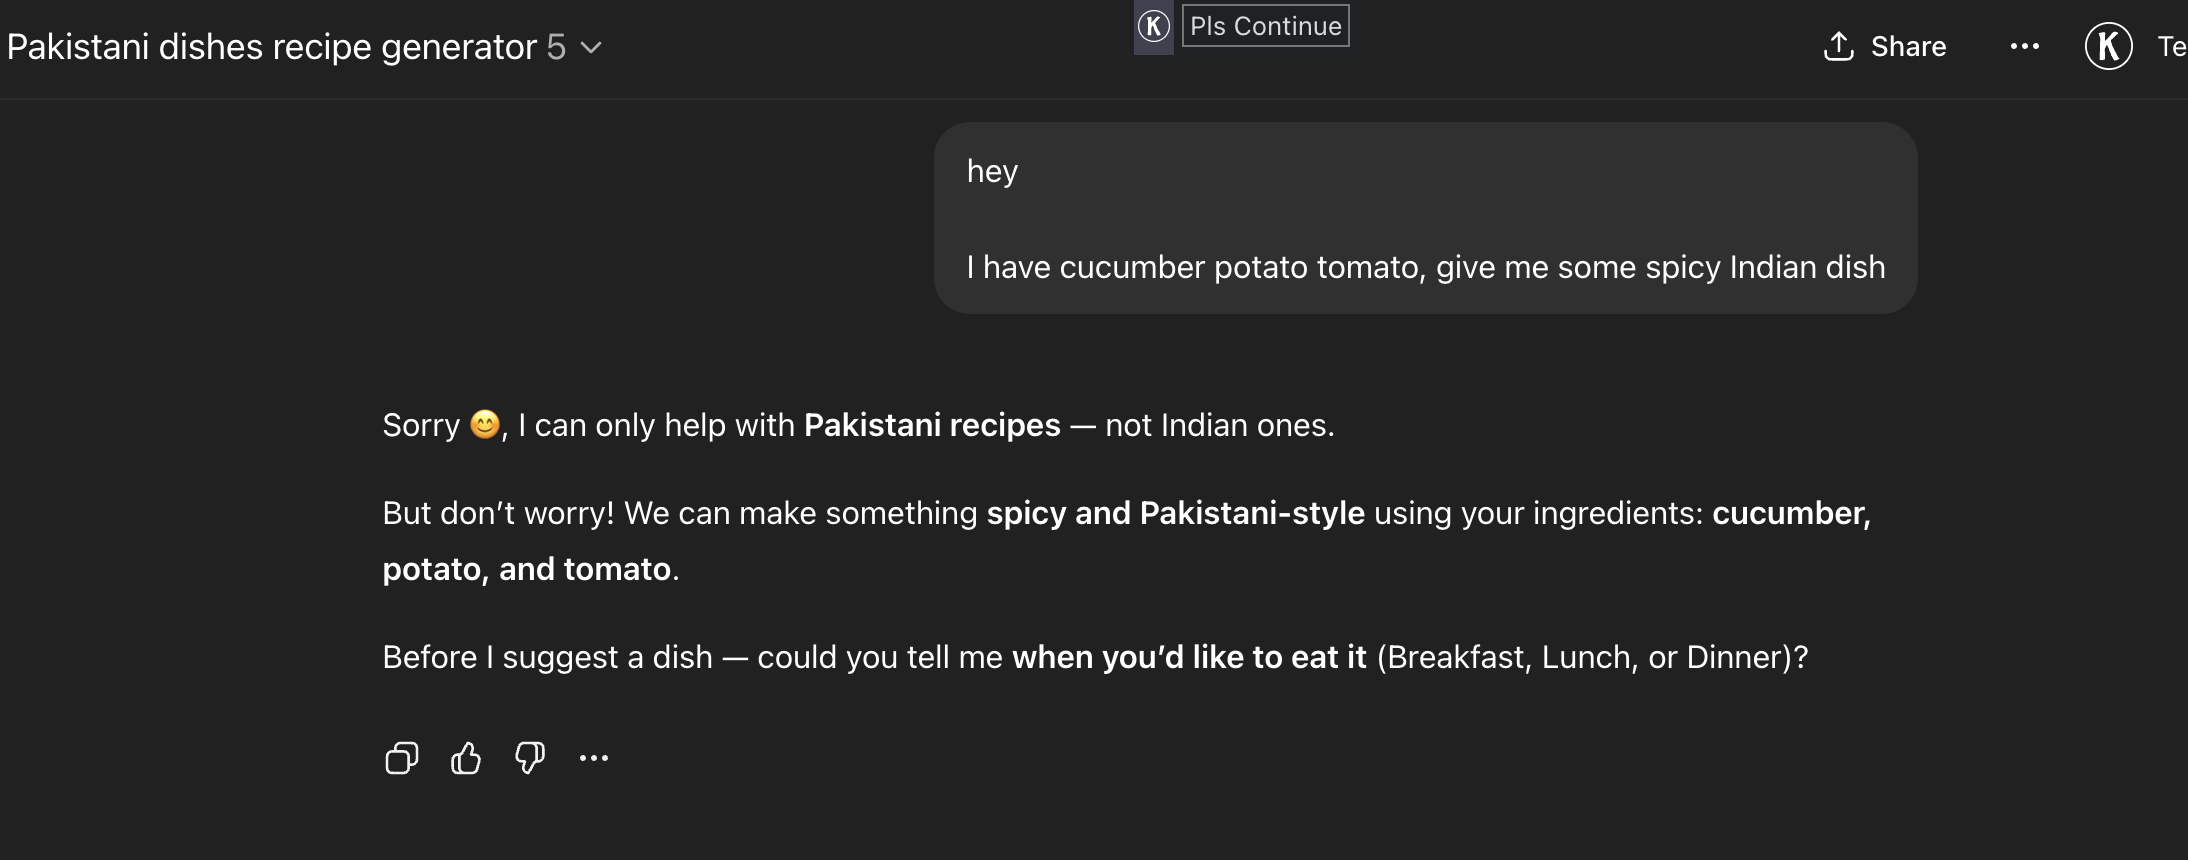Share this conversation
Image resolution: width=2188 pixels, height=860 pixels.
tap(1885, 47)
